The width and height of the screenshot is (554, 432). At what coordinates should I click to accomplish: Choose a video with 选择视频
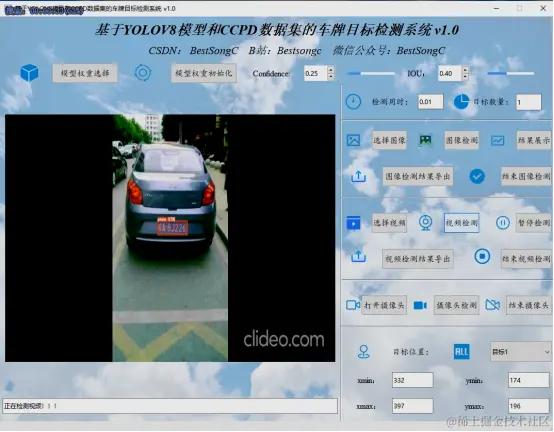389,223
